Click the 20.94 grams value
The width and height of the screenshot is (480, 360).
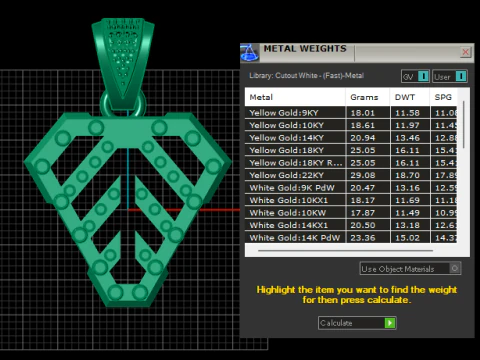point(363,138)
